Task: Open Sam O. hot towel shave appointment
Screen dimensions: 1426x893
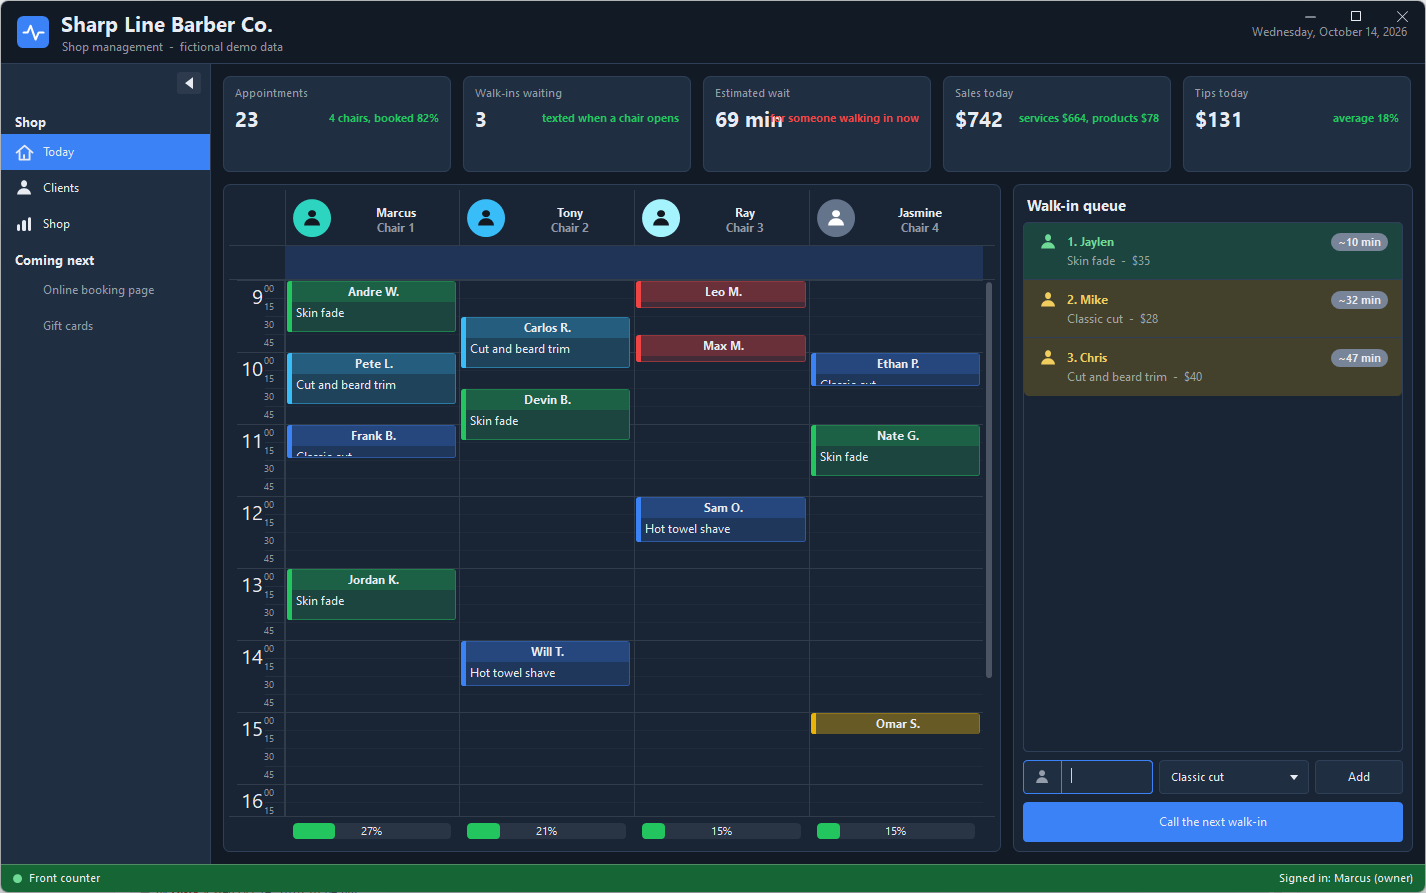Action: pyautogui.click(x=720, y=519)
